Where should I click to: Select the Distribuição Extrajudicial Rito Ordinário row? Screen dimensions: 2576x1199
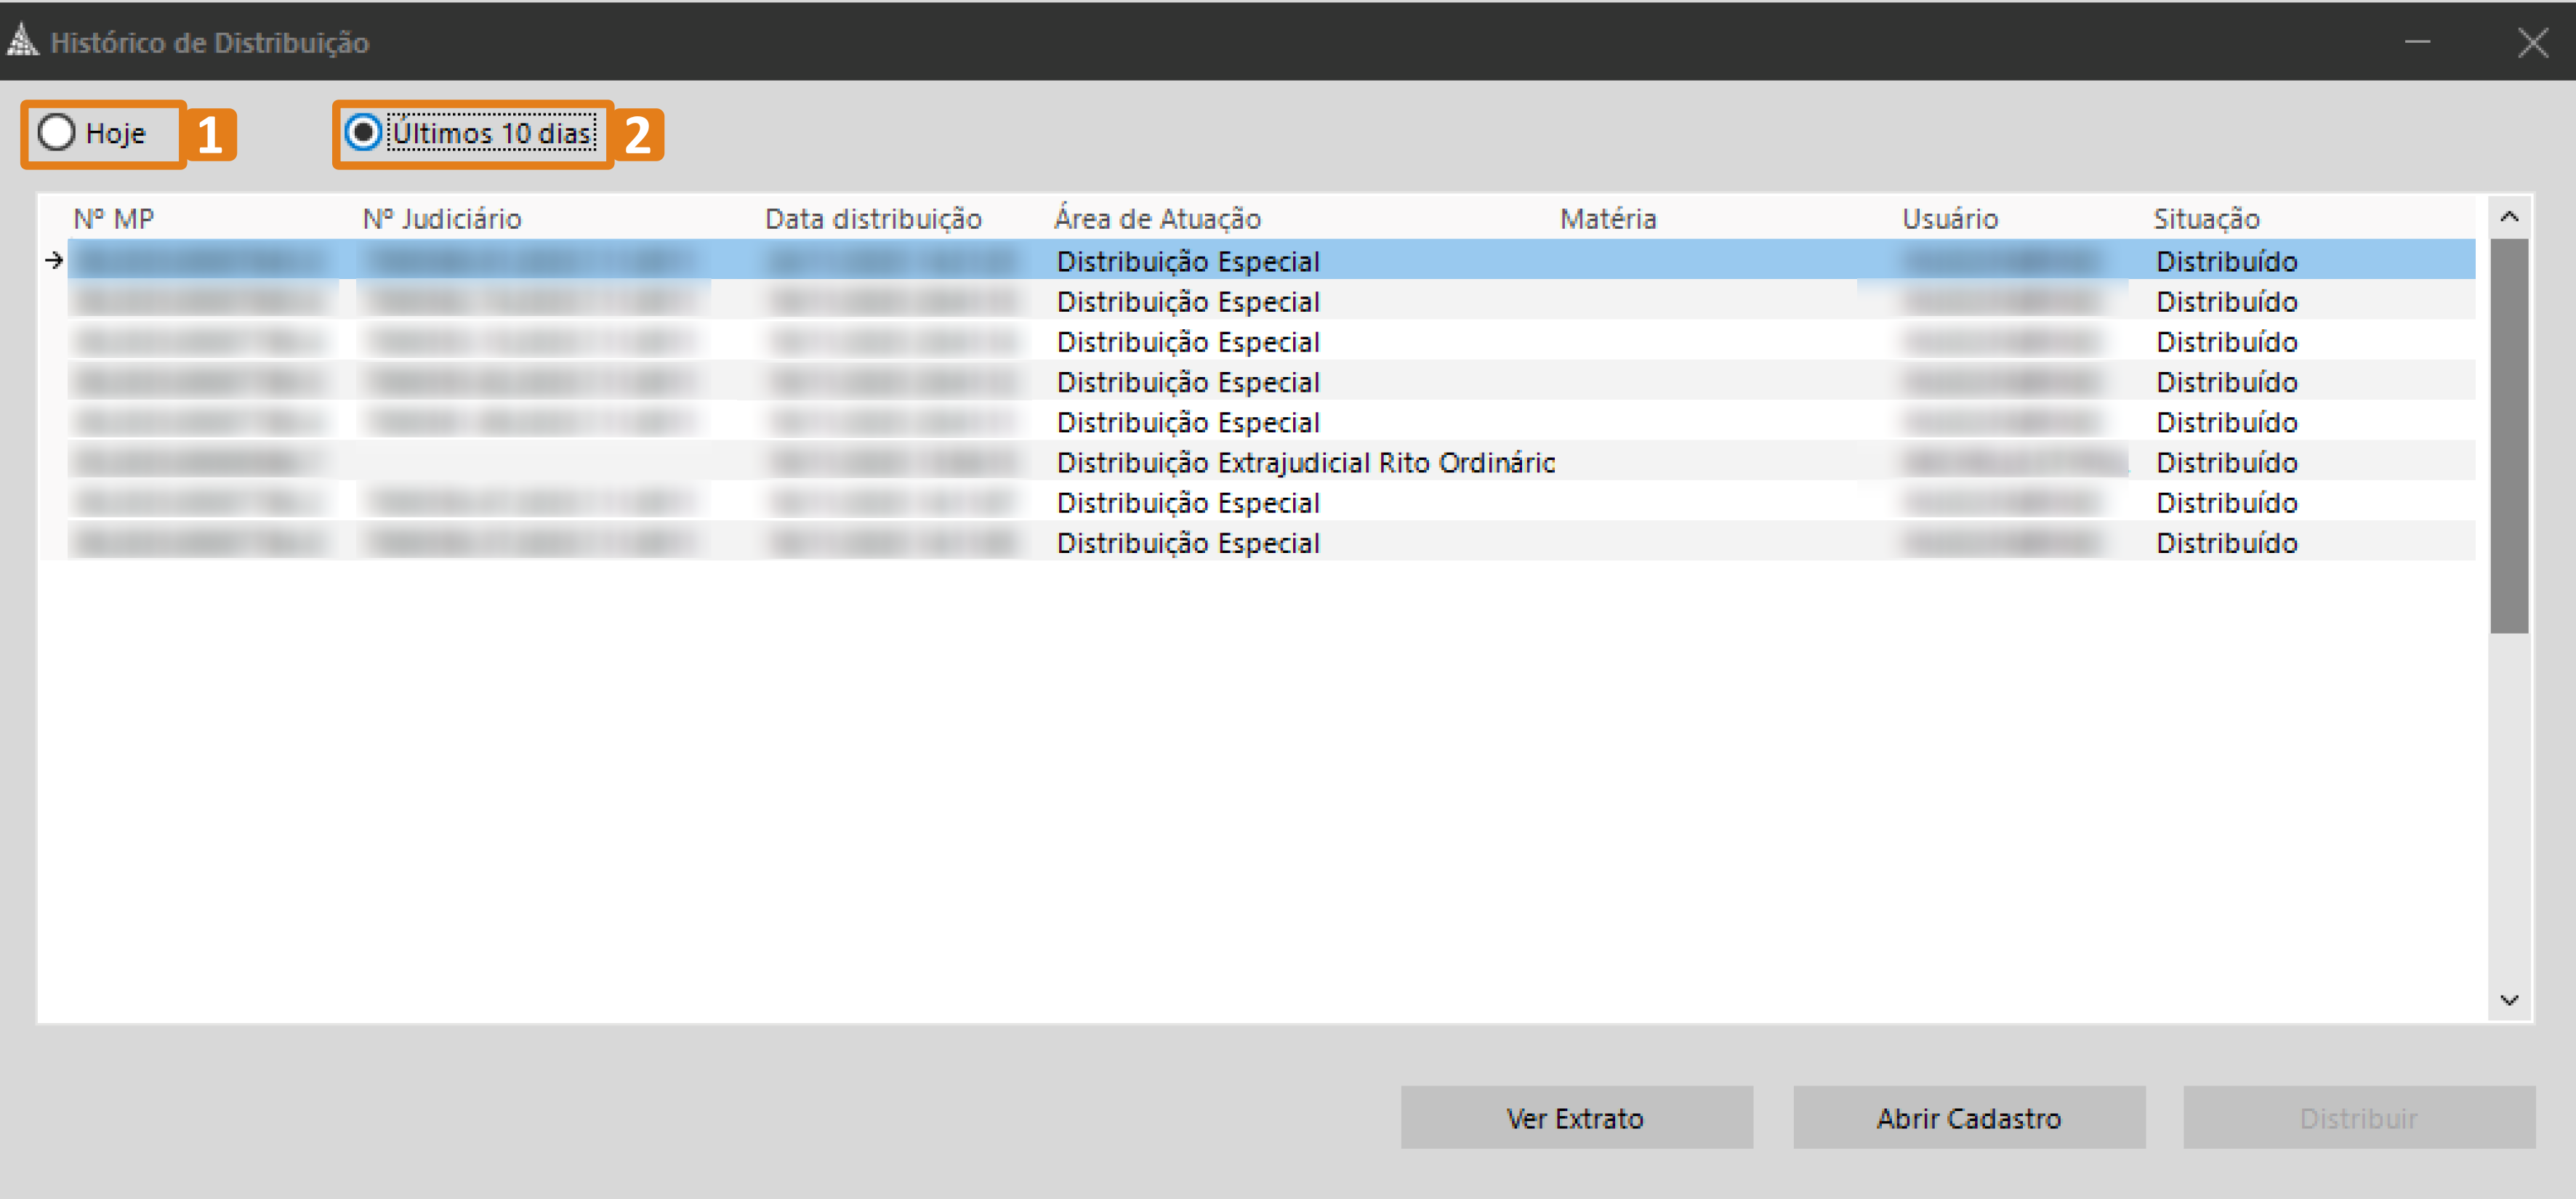[x=1305, y=462]
